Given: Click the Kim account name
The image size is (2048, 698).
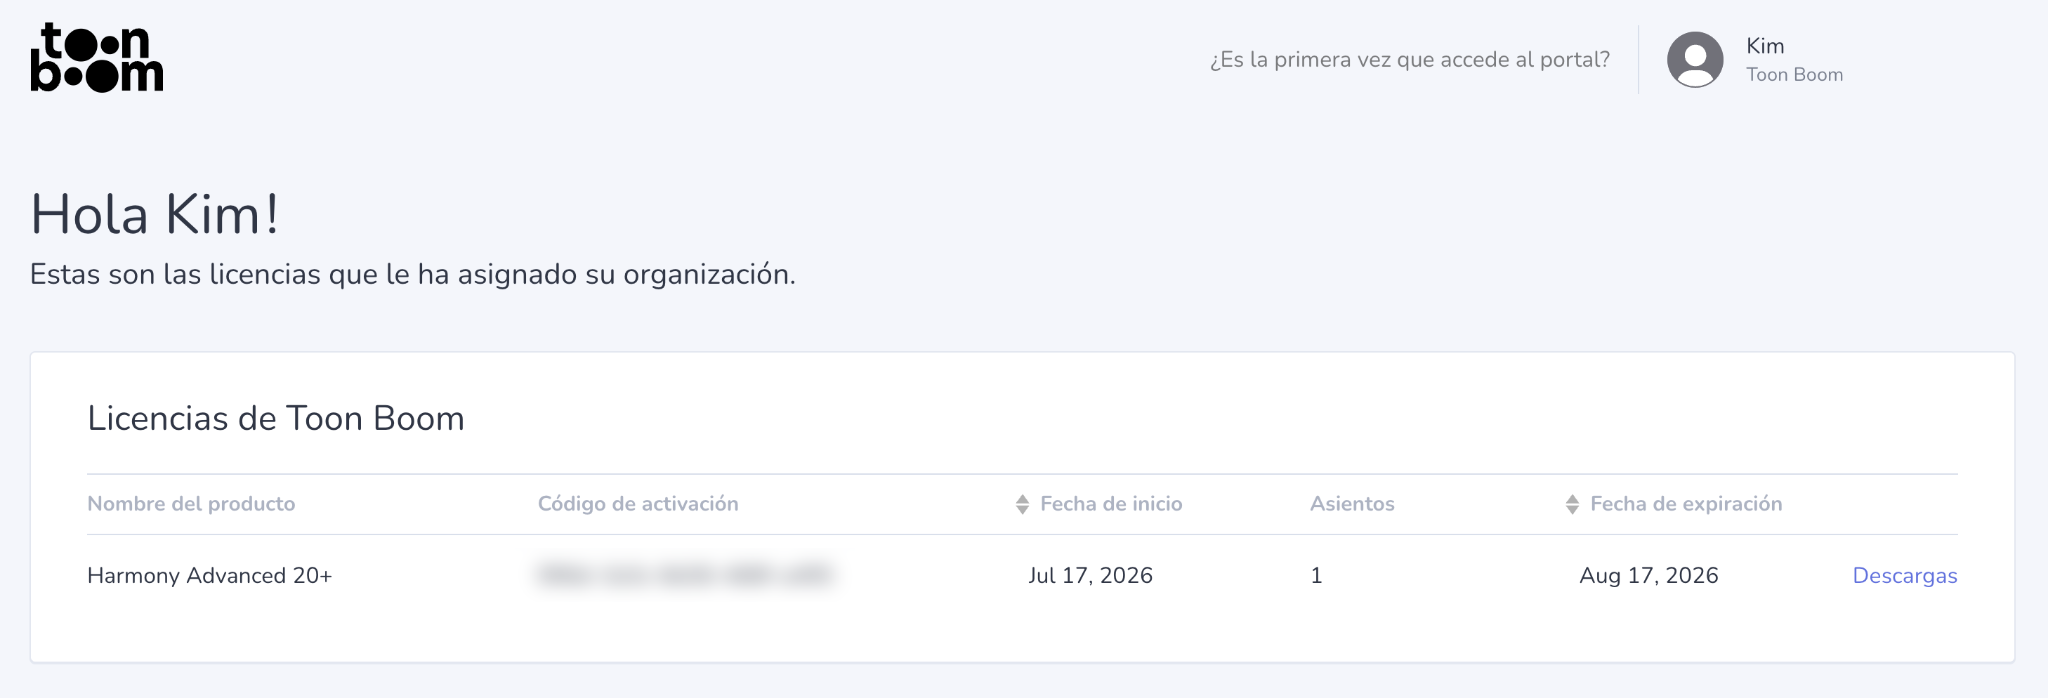Looking at the screenshot, I should coord(1765,46).
